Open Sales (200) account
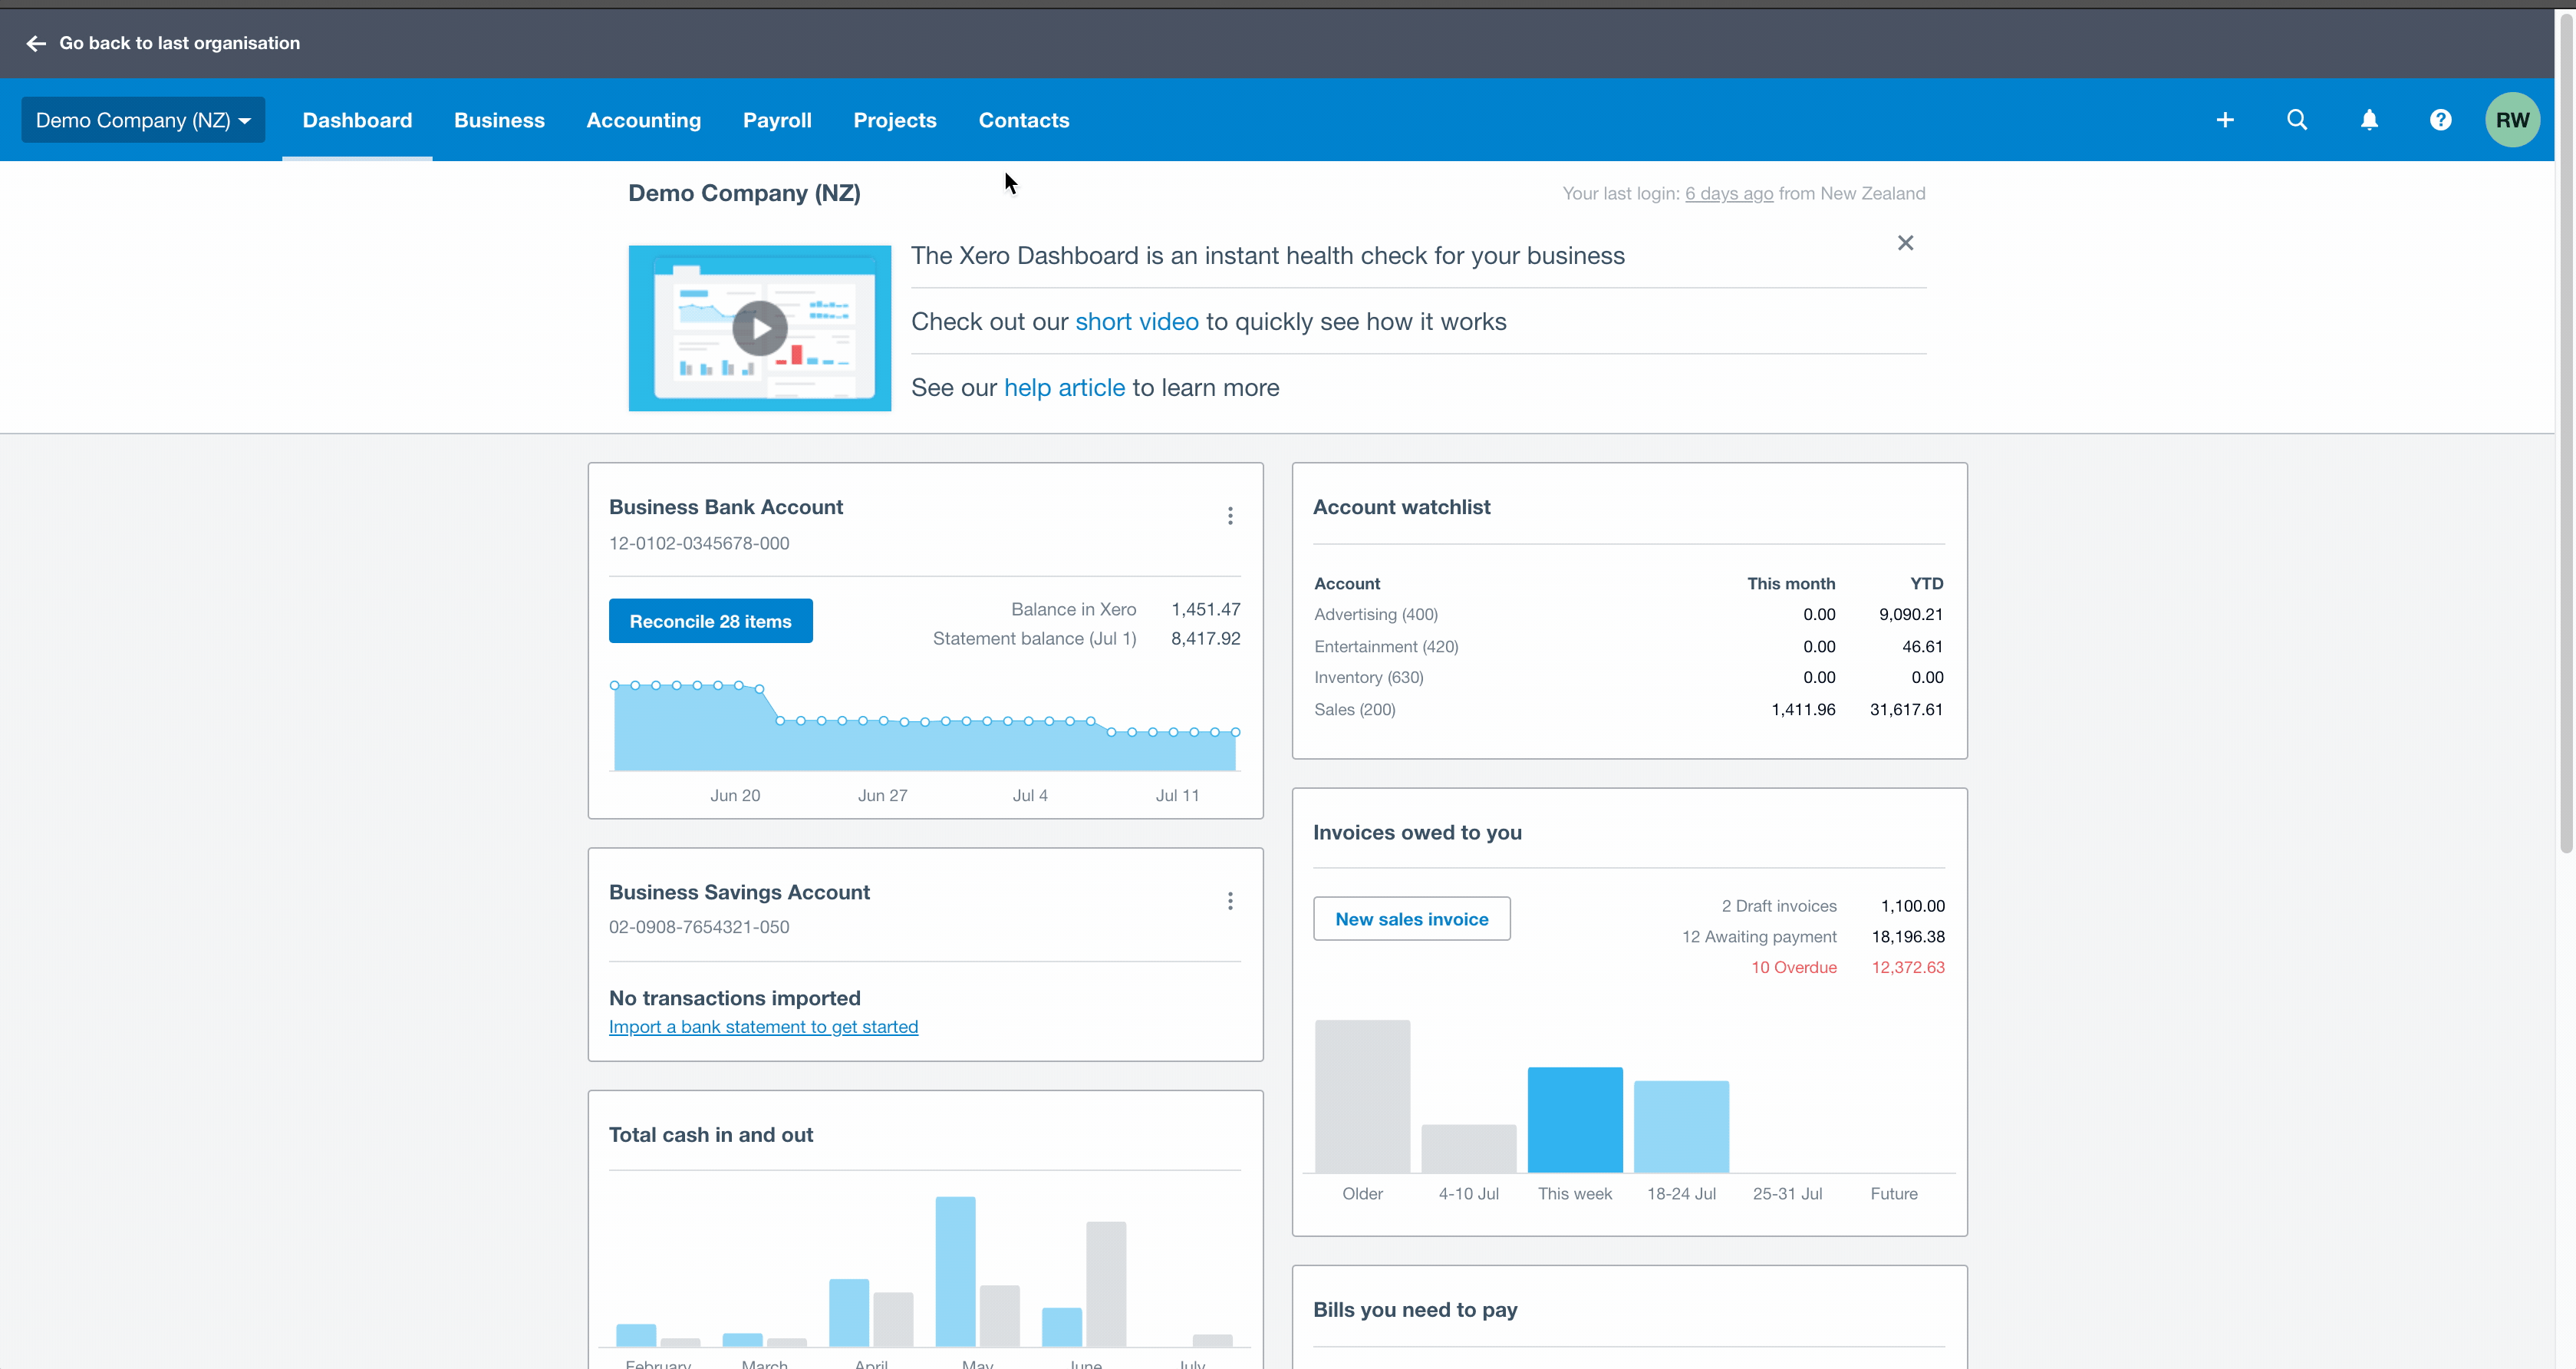Image resolution: width=2576 pixels, height=1369 pixels. [1355, 709]
